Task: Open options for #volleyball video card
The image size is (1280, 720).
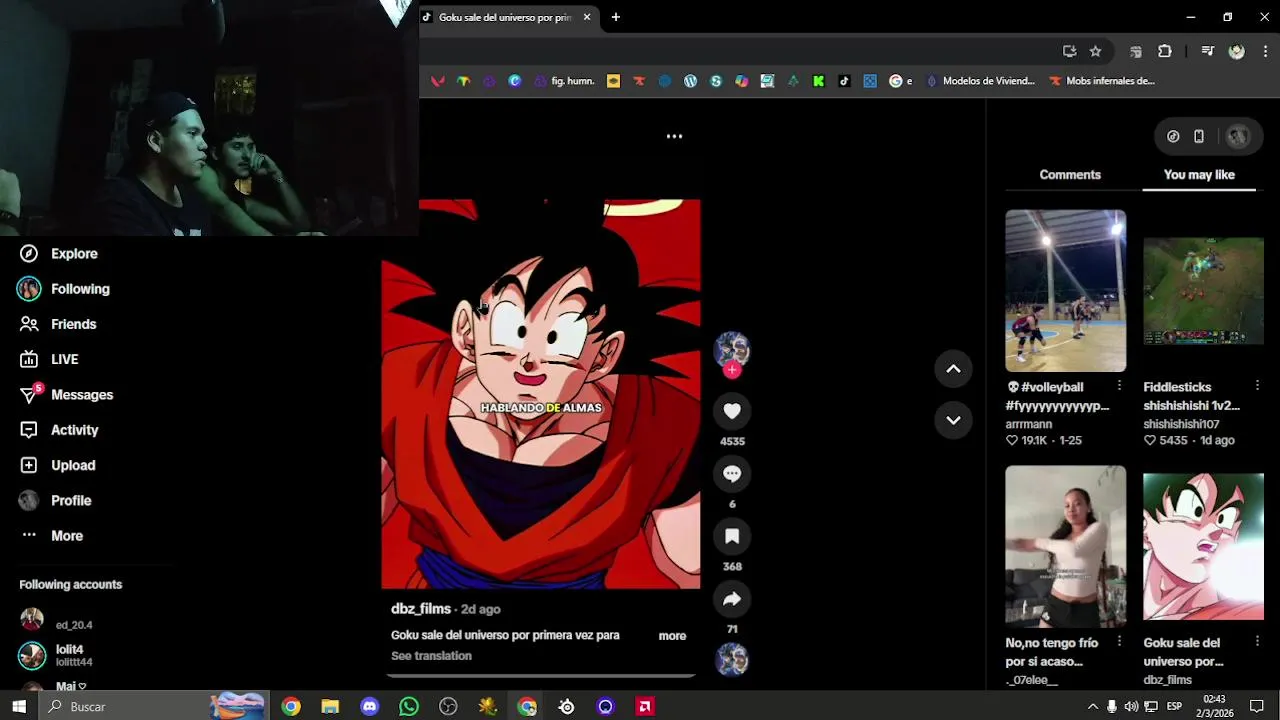Action: click(1119, 386)
